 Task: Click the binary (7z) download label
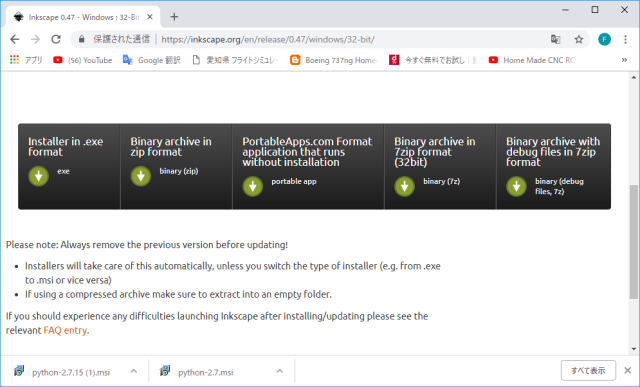(442, 181)
